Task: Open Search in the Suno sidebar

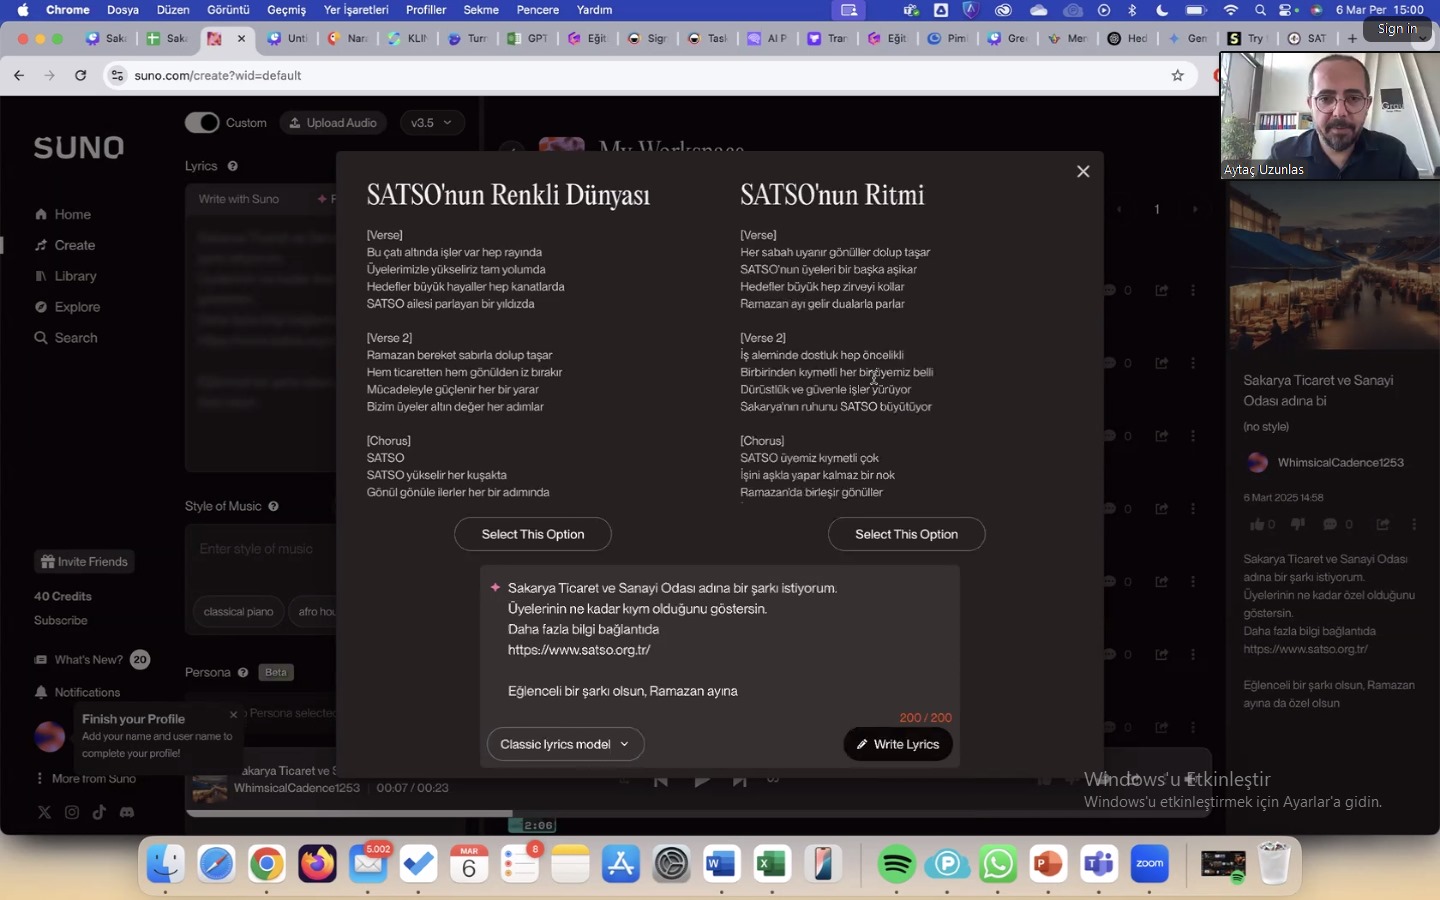Action: tap(76, 338)
